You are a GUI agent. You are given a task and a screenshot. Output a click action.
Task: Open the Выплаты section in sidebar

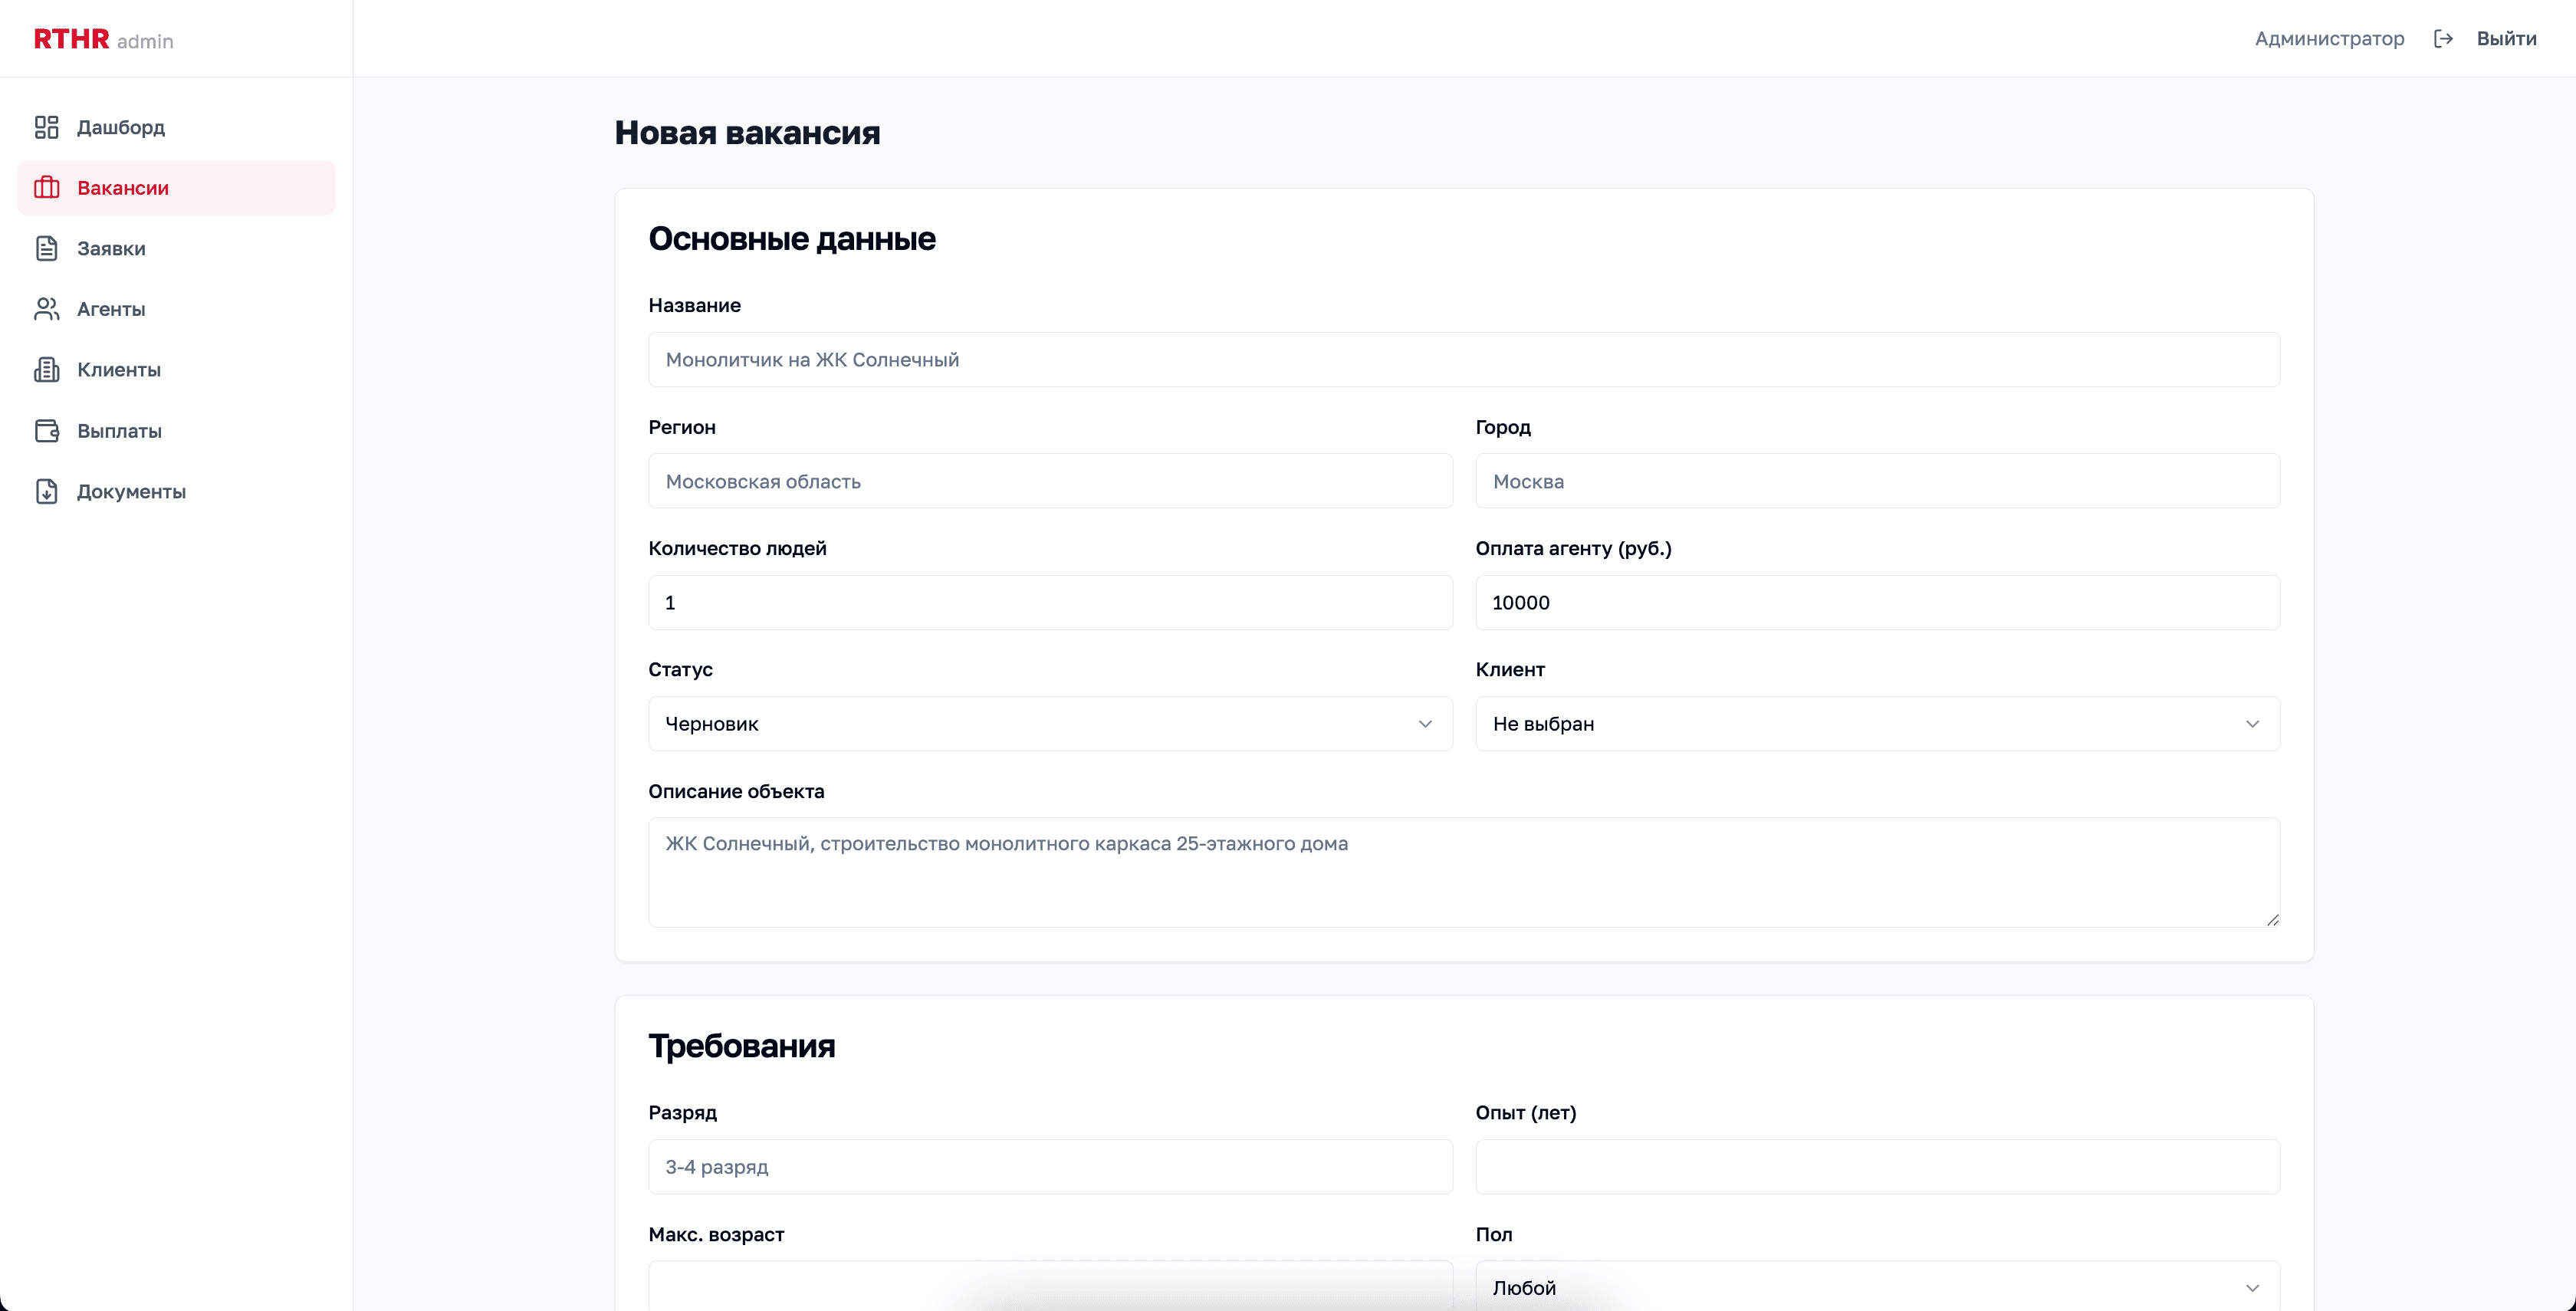[x=119, y=431]
